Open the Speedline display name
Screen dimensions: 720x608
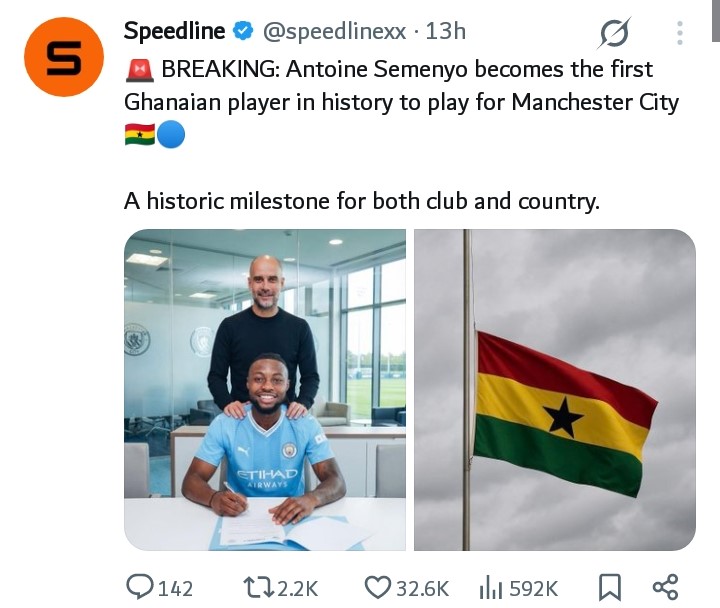pyautogui.click(x=175, y=32)
